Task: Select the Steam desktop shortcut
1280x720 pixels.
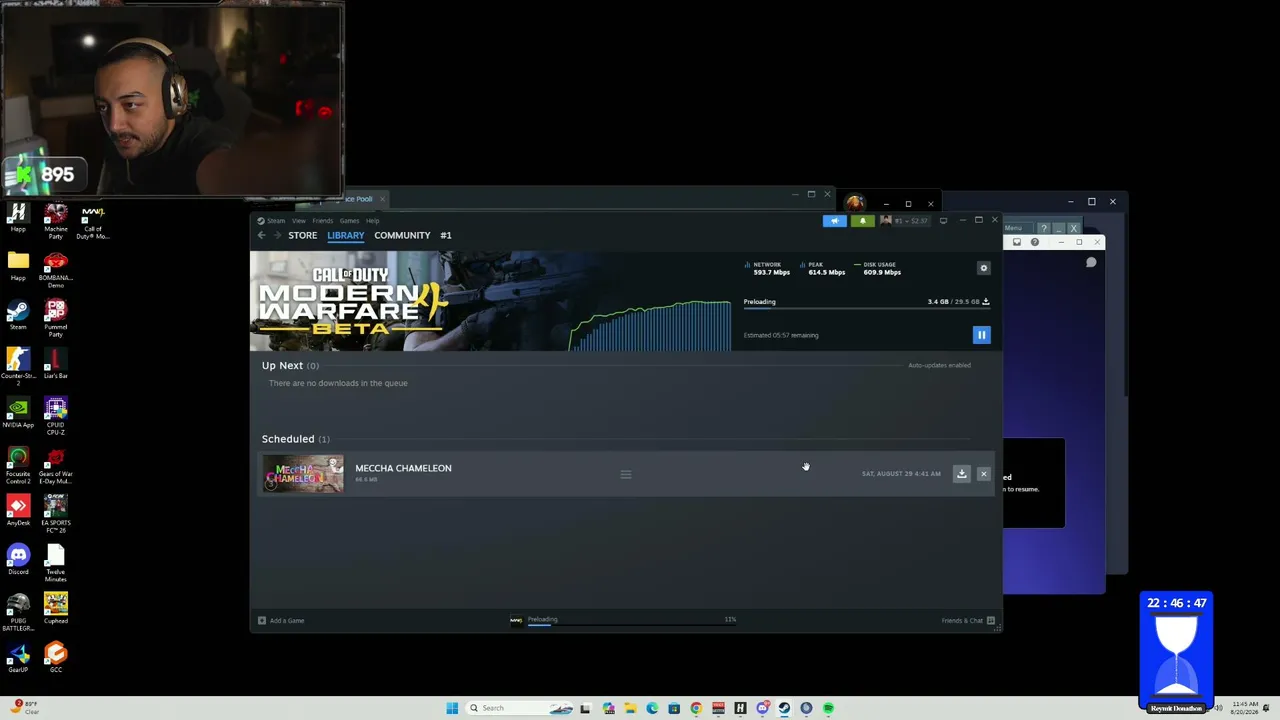Action: pyautogui.click(x=18, y=316)
